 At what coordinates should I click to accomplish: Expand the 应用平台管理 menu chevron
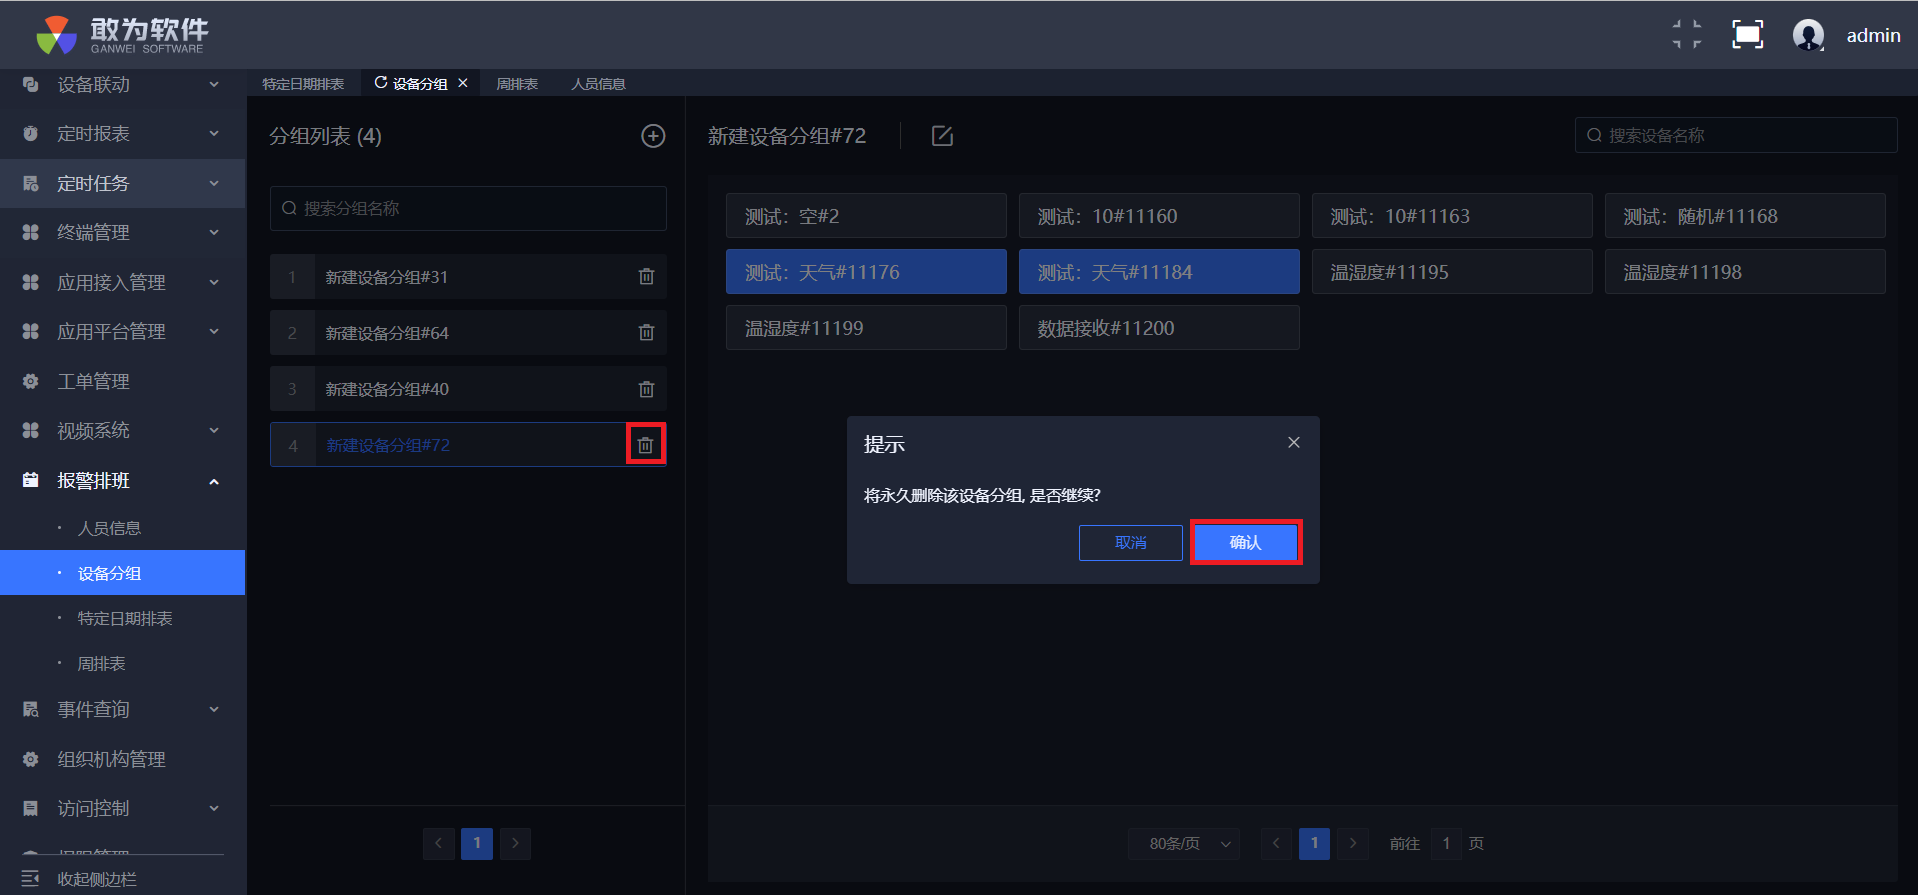pyautogui.click(x=214, y=331)
